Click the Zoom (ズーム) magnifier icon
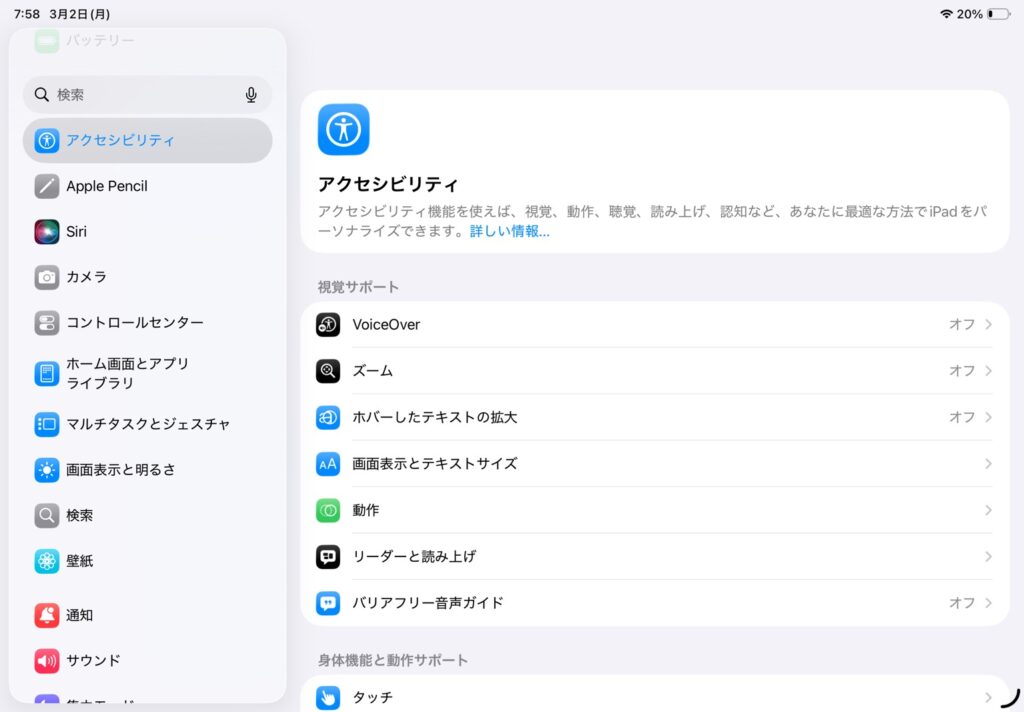The image size is (1024, 712). point(328,371)
